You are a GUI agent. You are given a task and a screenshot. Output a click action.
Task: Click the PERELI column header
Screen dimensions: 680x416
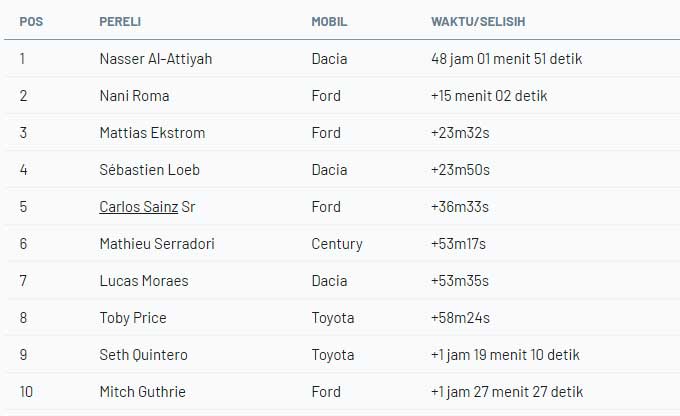(x=120, y=21)
